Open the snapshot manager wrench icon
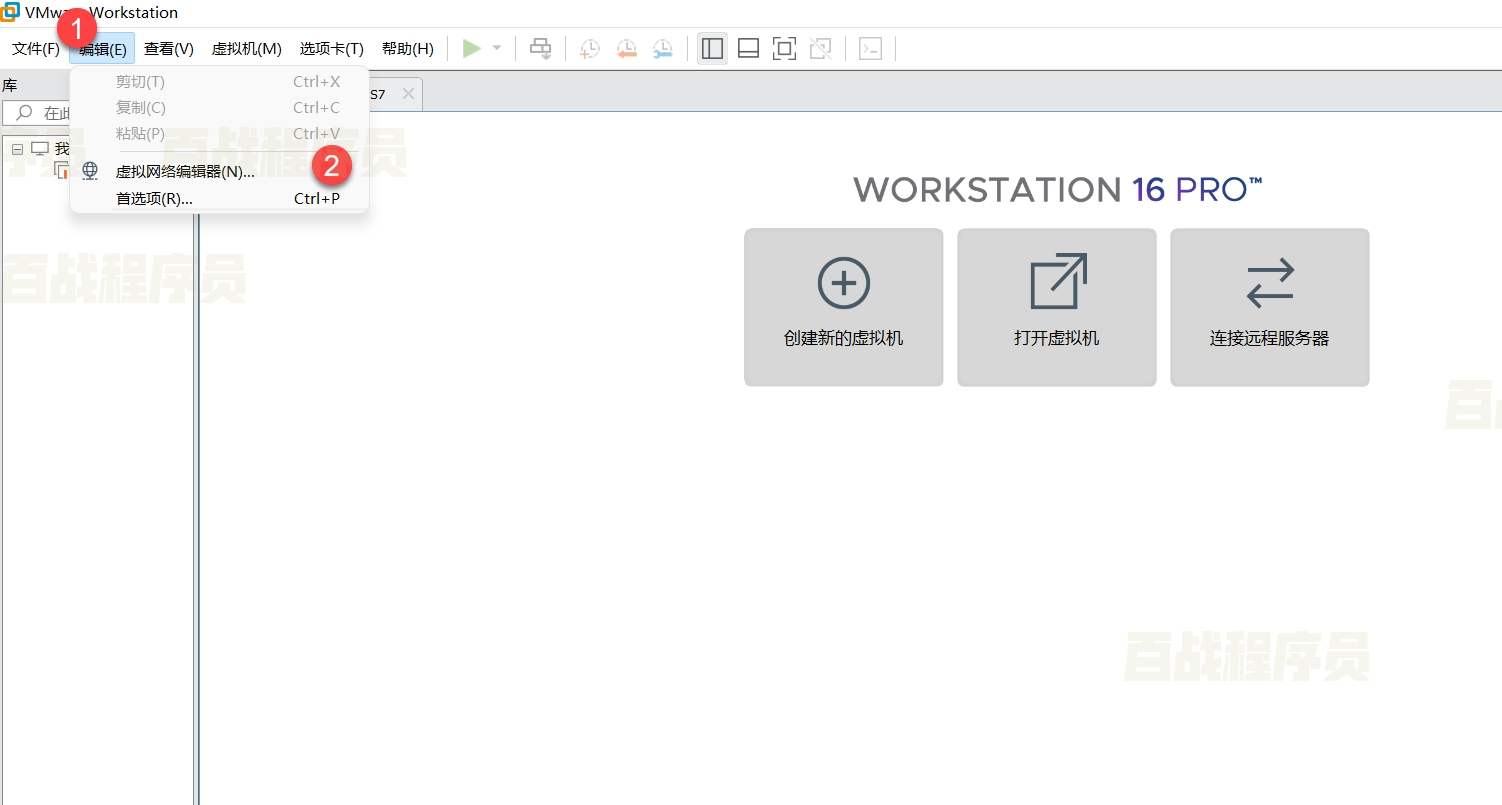This screenshot has width=1502, height=805. point(662,48)
